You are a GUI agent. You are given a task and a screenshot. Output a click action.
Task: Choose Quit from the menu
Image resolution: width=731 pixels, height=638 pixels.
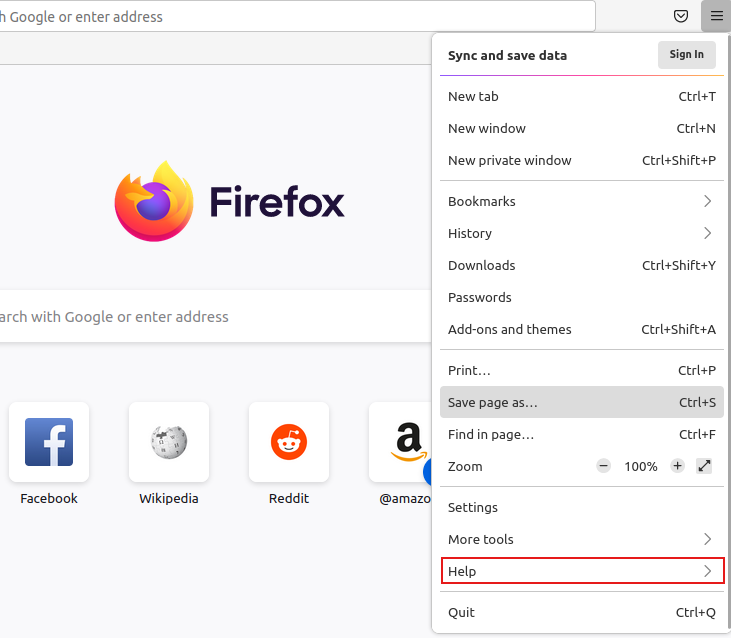tap(582, 612)
